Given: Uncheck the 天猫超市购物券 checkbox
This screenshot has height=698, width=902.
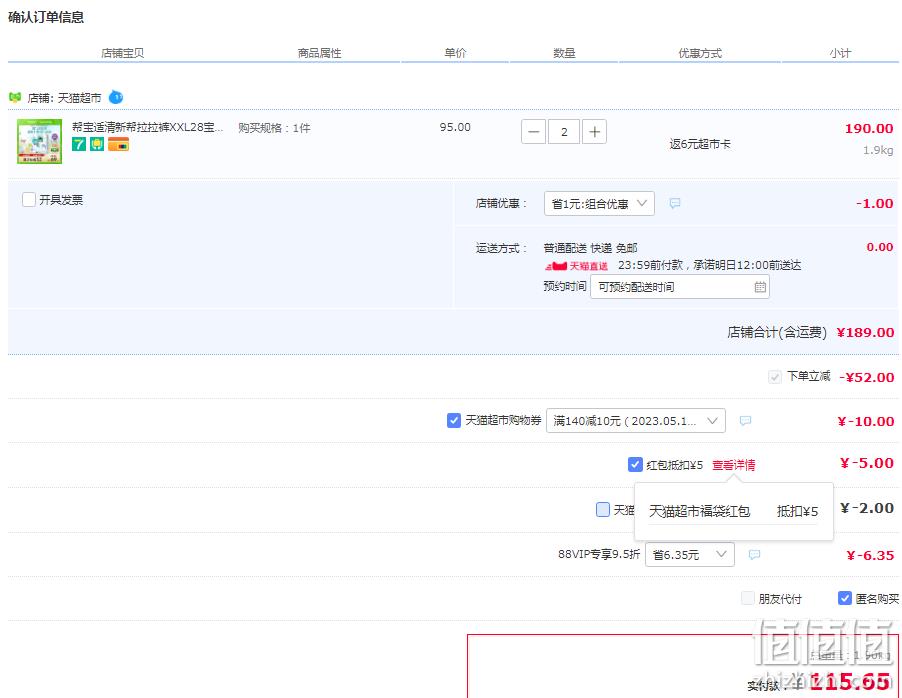Looking at the screenshot, I should click(453, 421).
